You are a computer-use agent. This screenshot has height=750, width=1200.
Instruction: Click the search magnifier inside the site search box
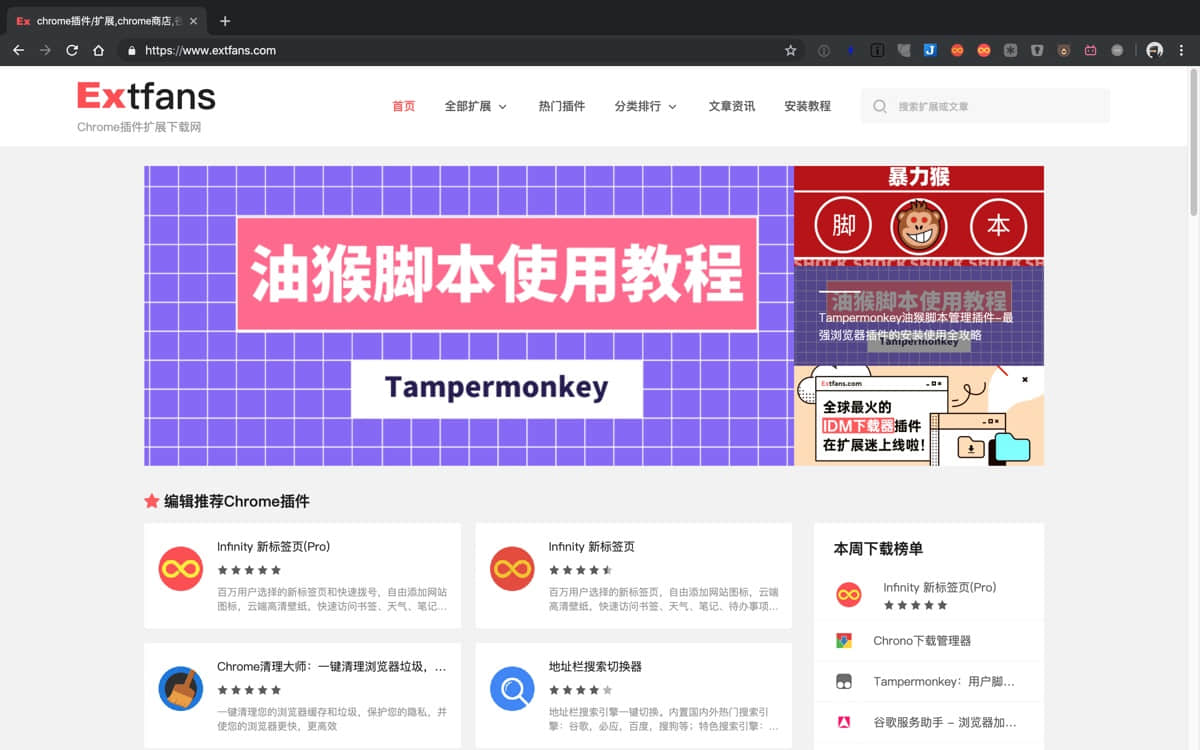coord(879,106)
